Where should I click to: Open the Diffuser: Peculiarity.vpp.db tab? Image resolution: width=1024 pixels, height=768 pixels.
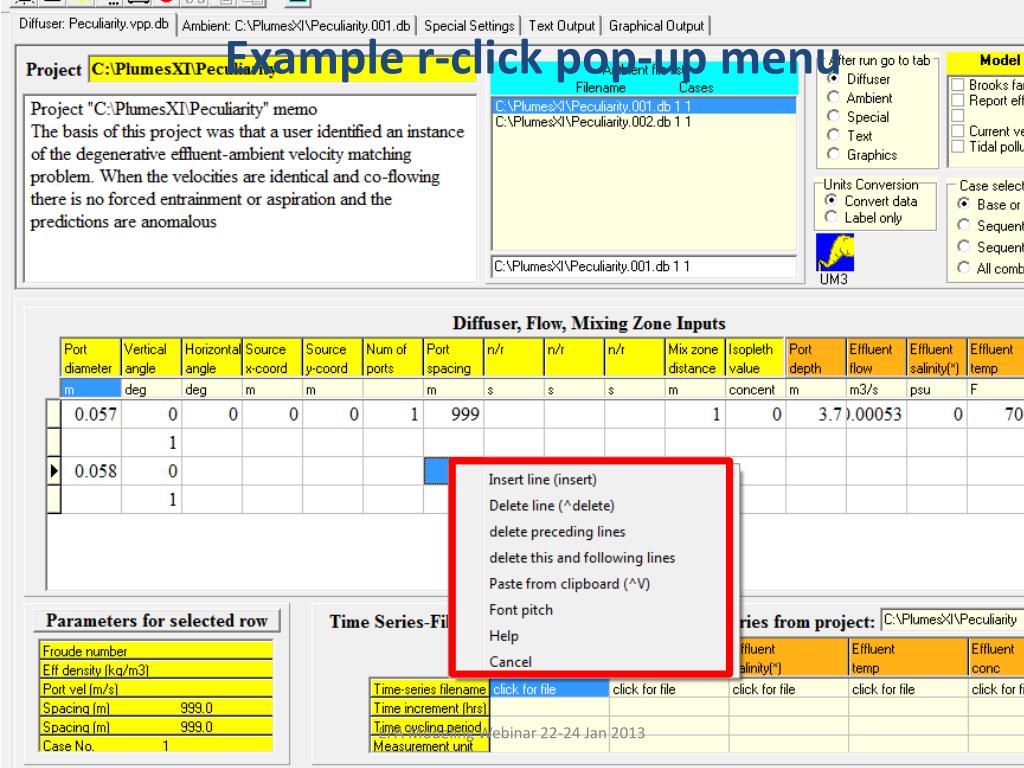(93, 25)
